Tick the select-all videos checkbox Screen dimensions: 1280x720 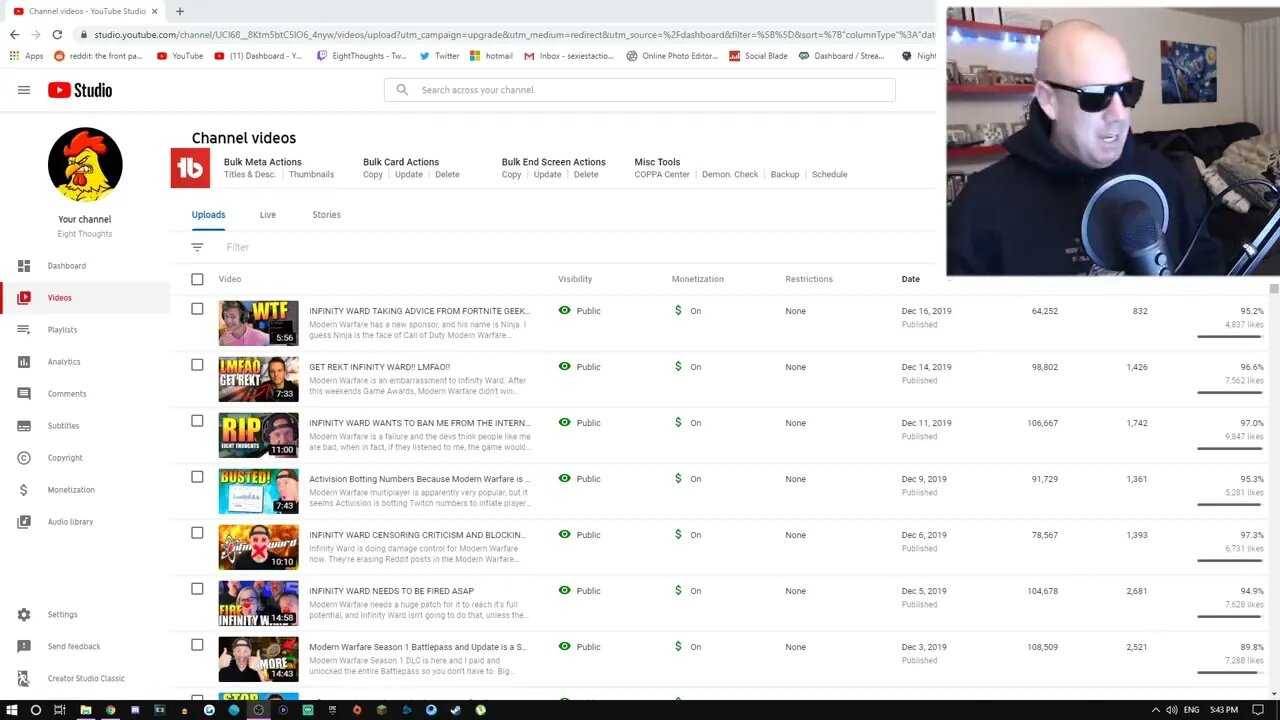click(197, 279)
